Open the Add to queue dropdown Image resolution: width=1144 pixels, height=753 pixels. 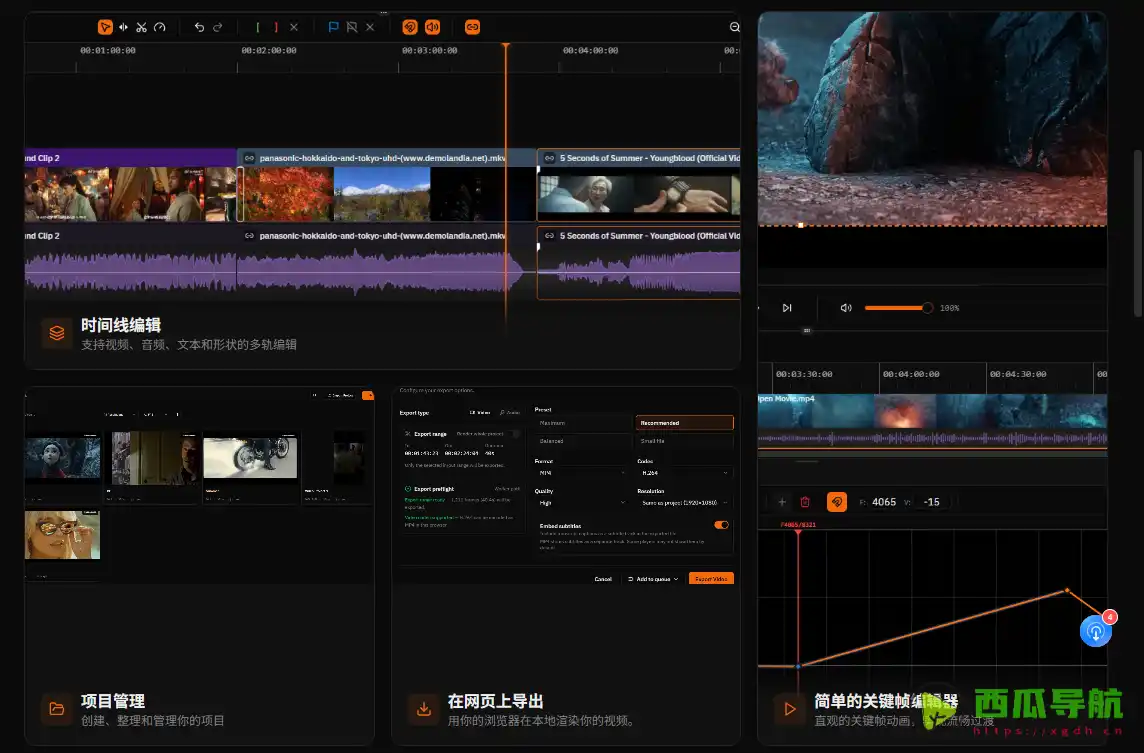click(x=653, y=579)
